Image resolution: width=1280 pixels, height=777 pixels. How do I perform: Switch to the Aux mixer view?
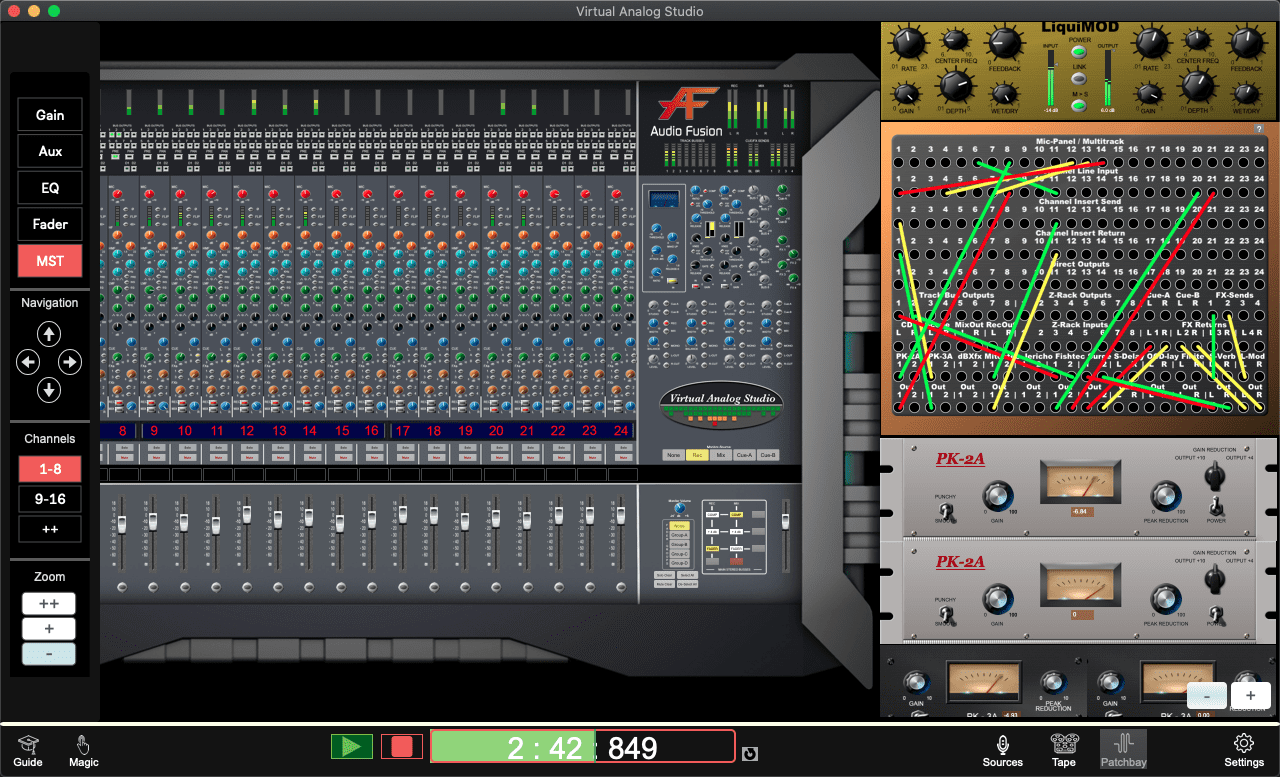pos(50,151)
